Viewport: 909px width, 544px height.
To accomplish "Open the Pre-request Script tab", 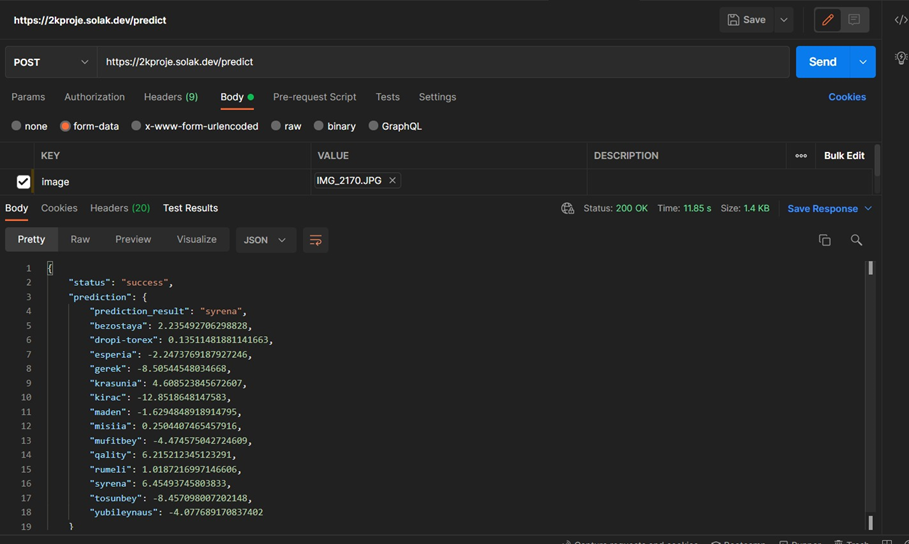I will (315, 97).
